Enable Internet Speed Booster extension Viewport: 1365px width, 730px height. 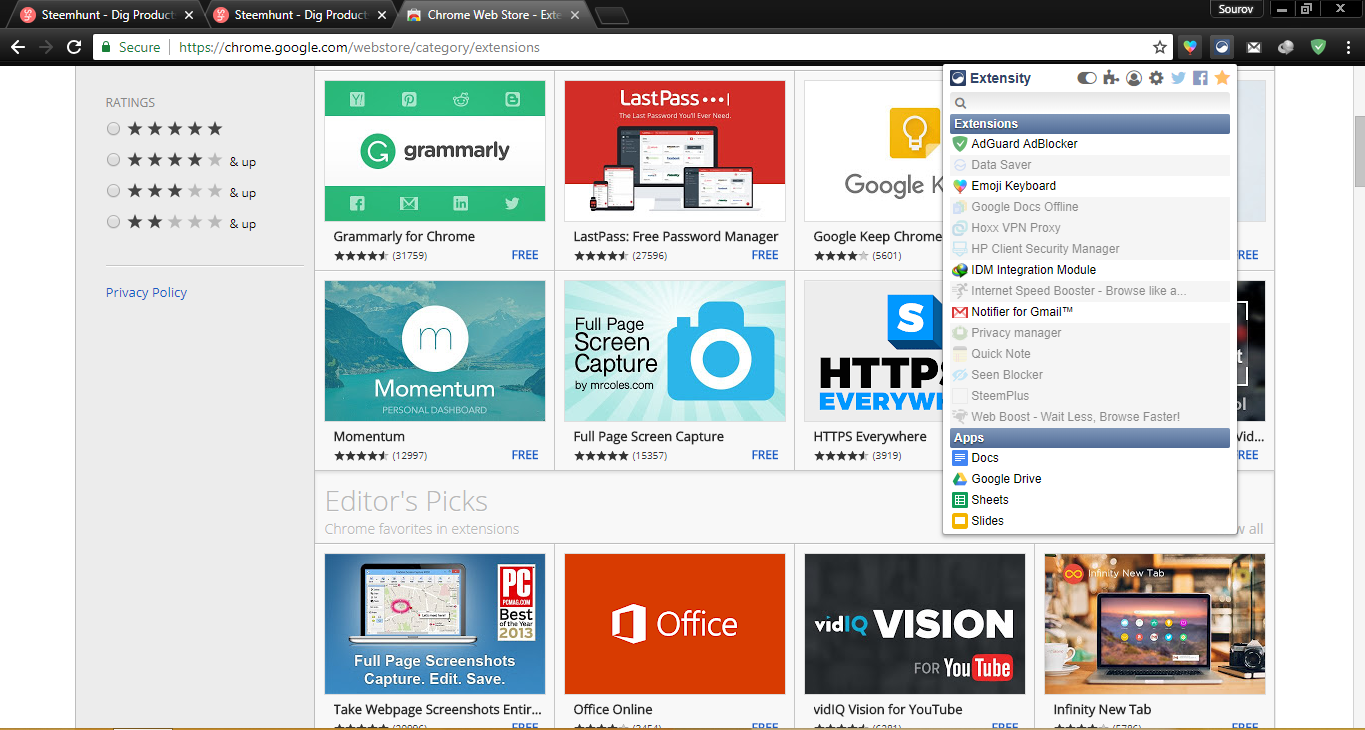(1090, 291)
